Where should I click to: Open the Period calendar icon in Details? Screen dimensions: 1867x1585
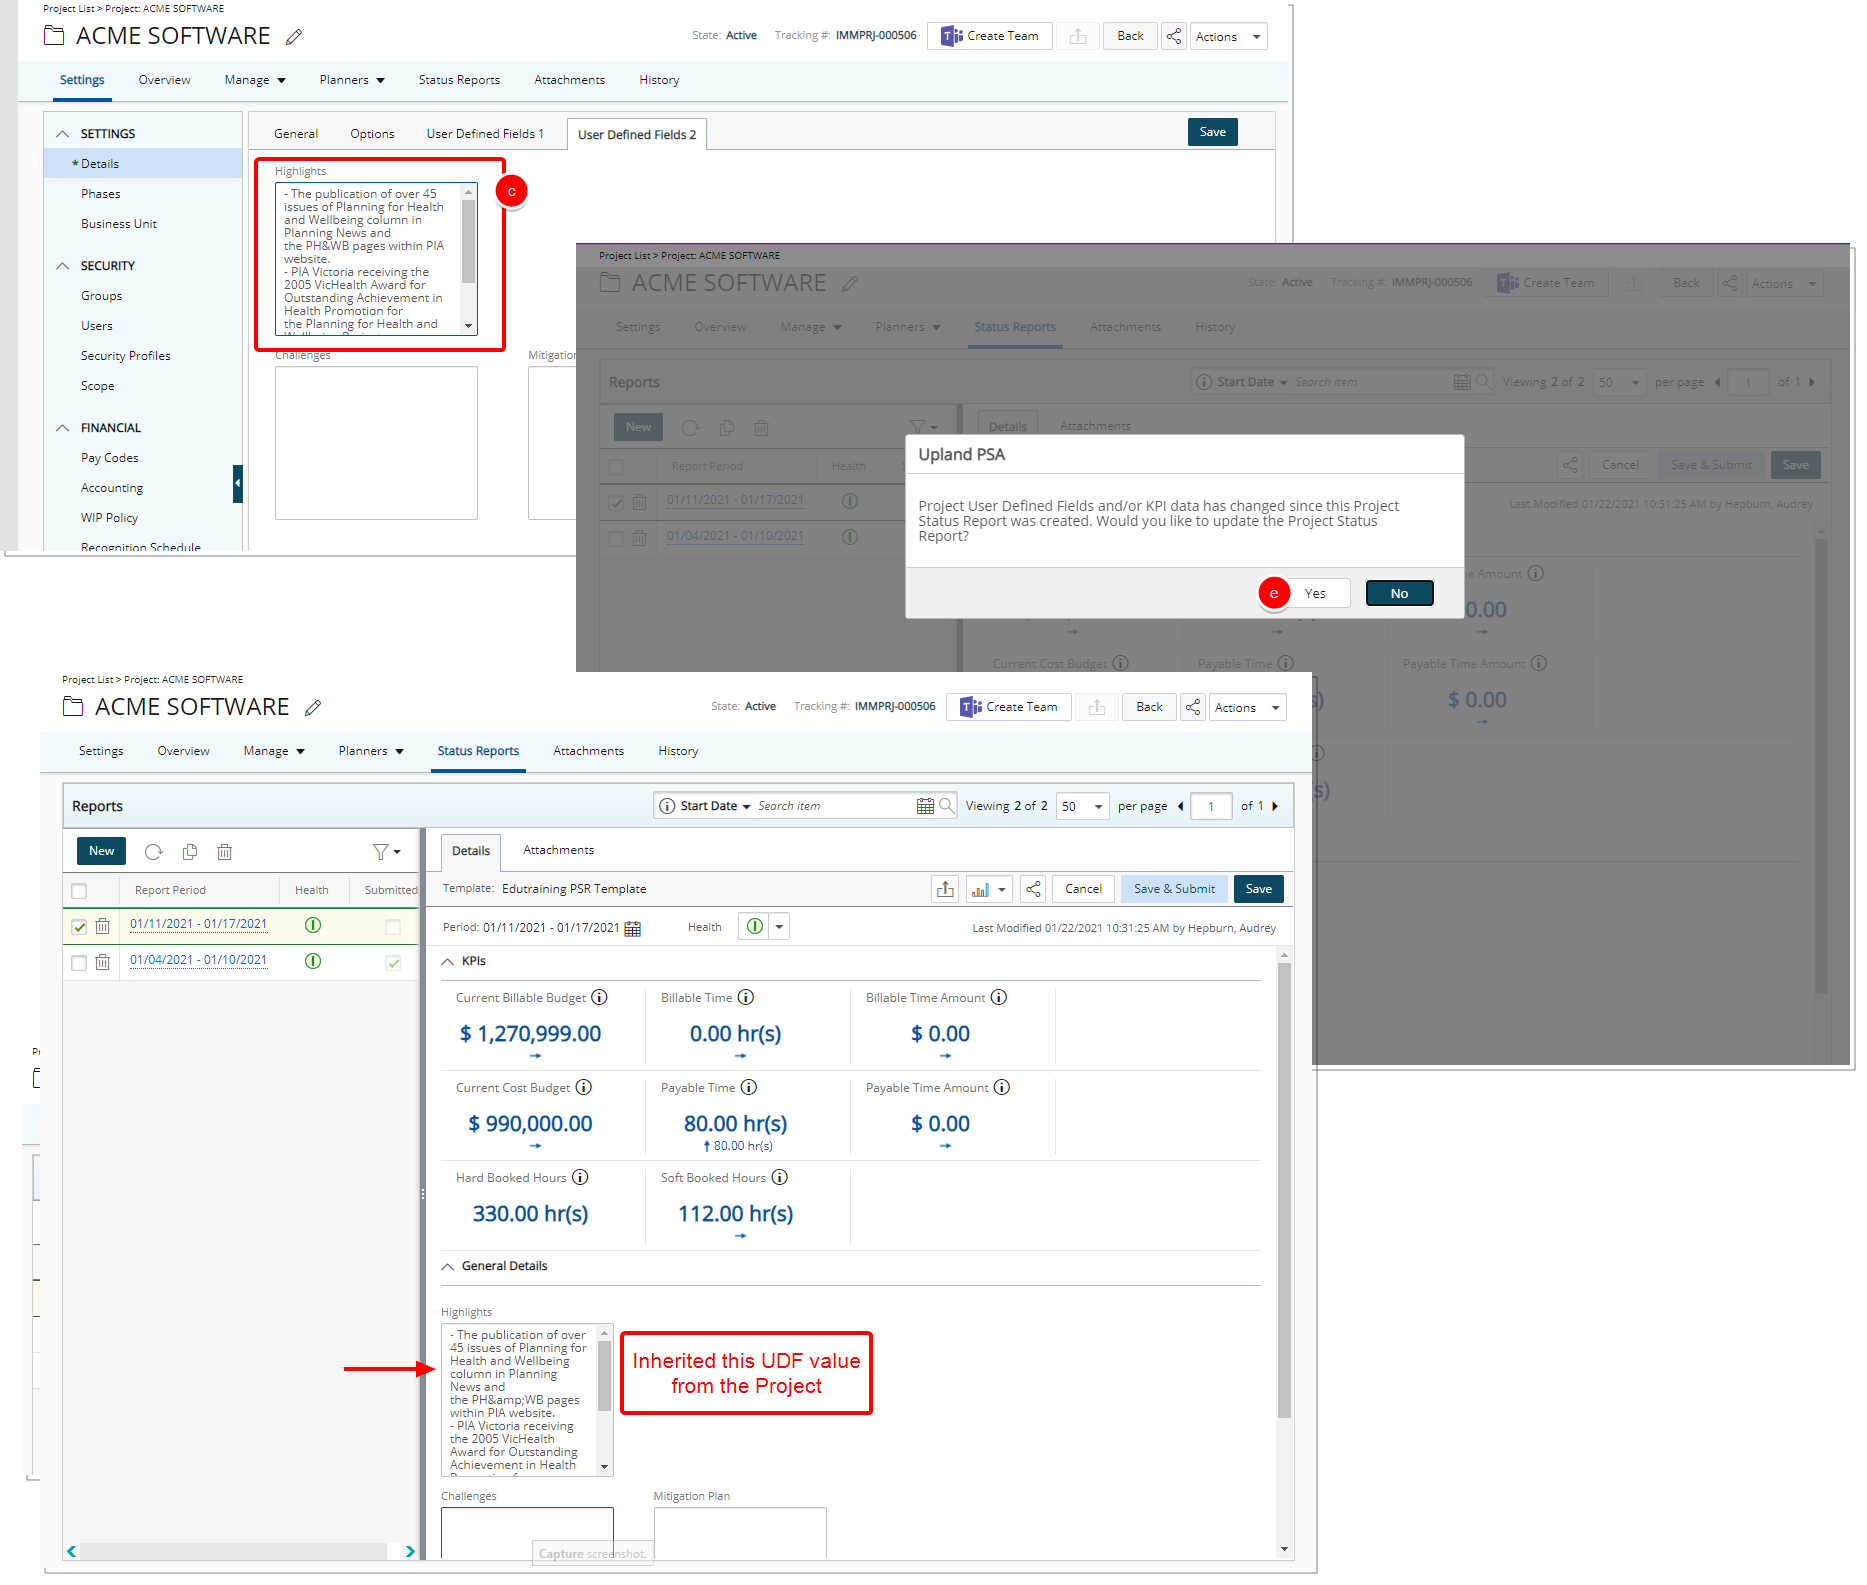(x=633, y=929)
